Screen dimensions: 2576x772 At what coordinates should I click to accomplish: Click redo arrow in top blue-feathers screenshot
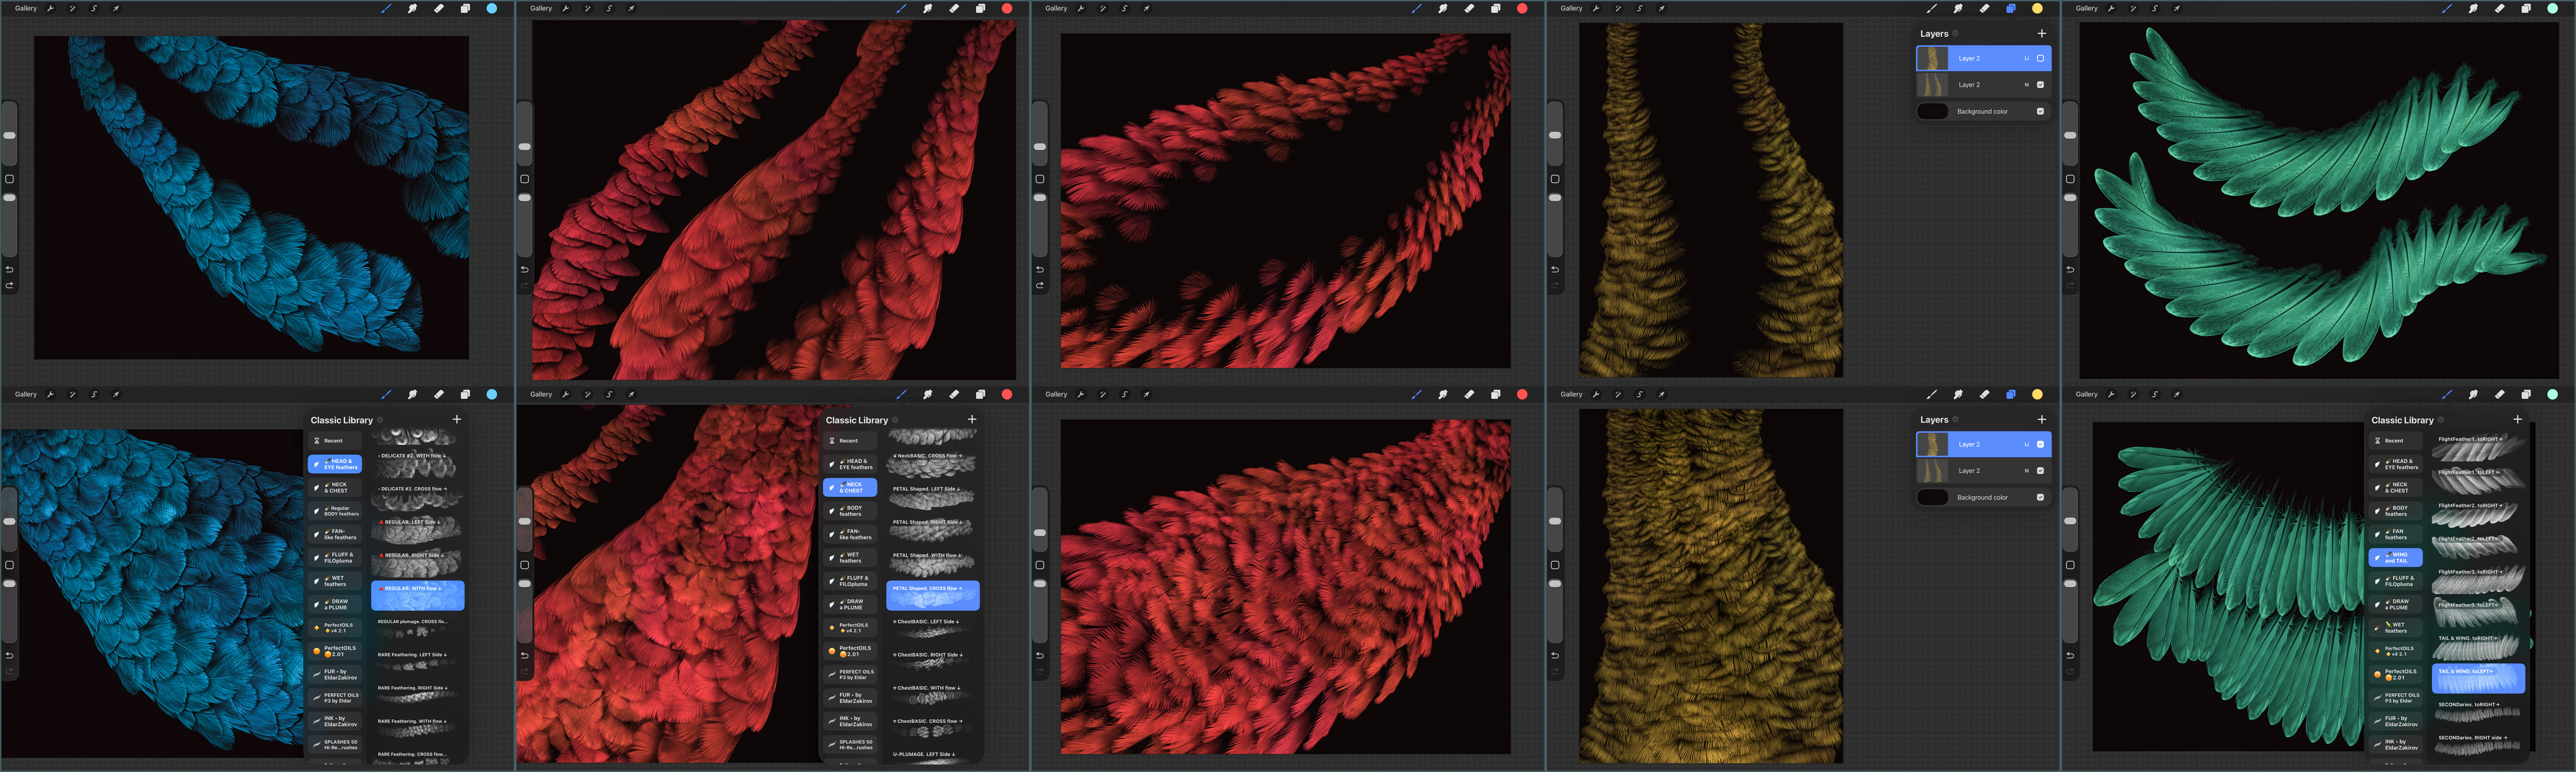tap(10, 285)
